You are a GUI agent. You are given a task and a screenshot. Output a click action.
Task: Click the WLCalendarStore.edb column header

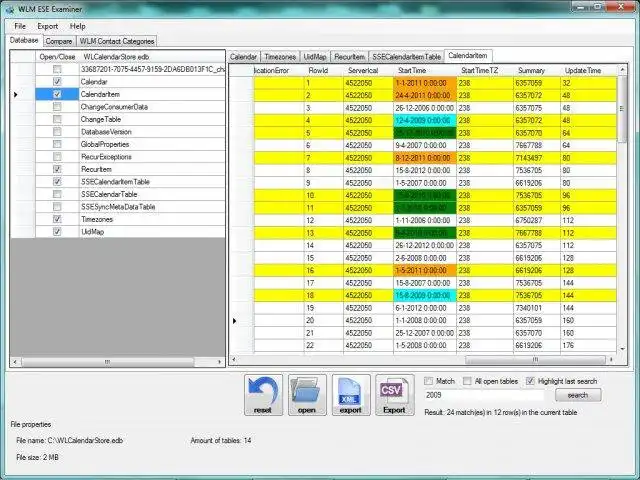click(152, 57)
